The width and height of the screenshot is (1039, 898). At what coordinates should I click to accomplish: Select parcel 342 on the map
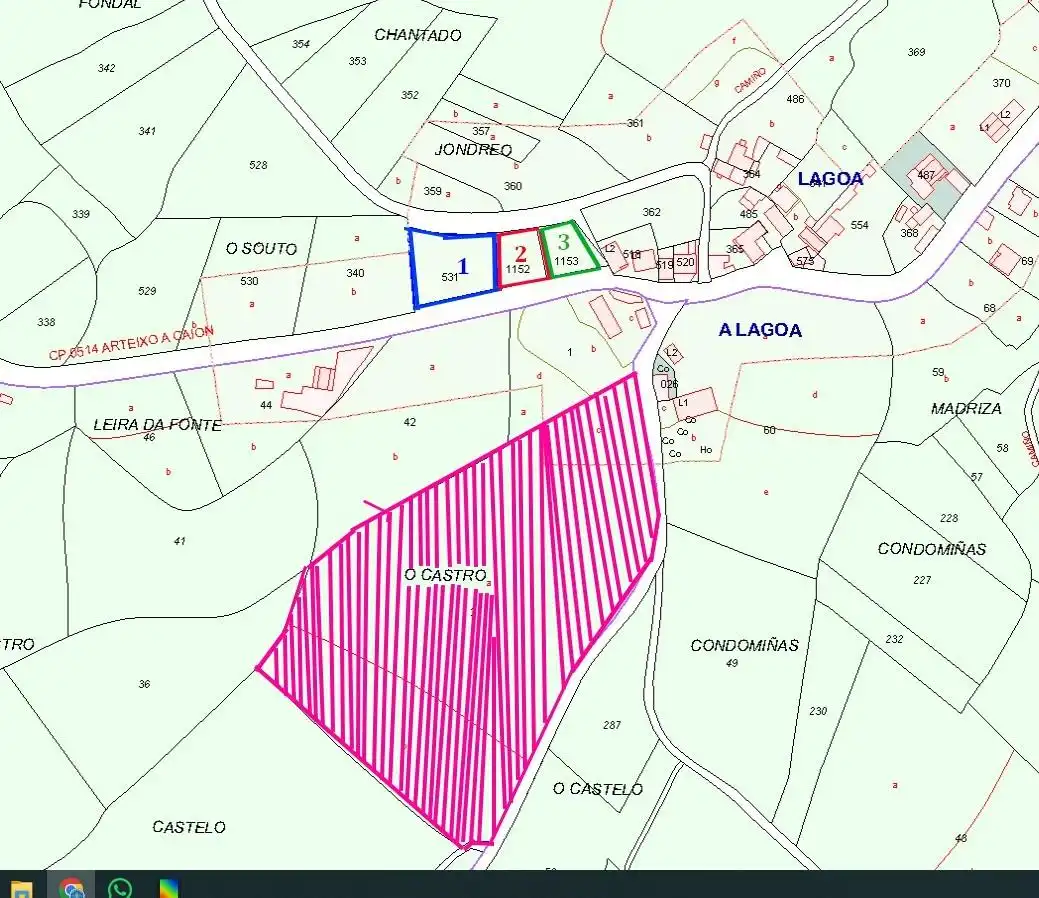106,68
